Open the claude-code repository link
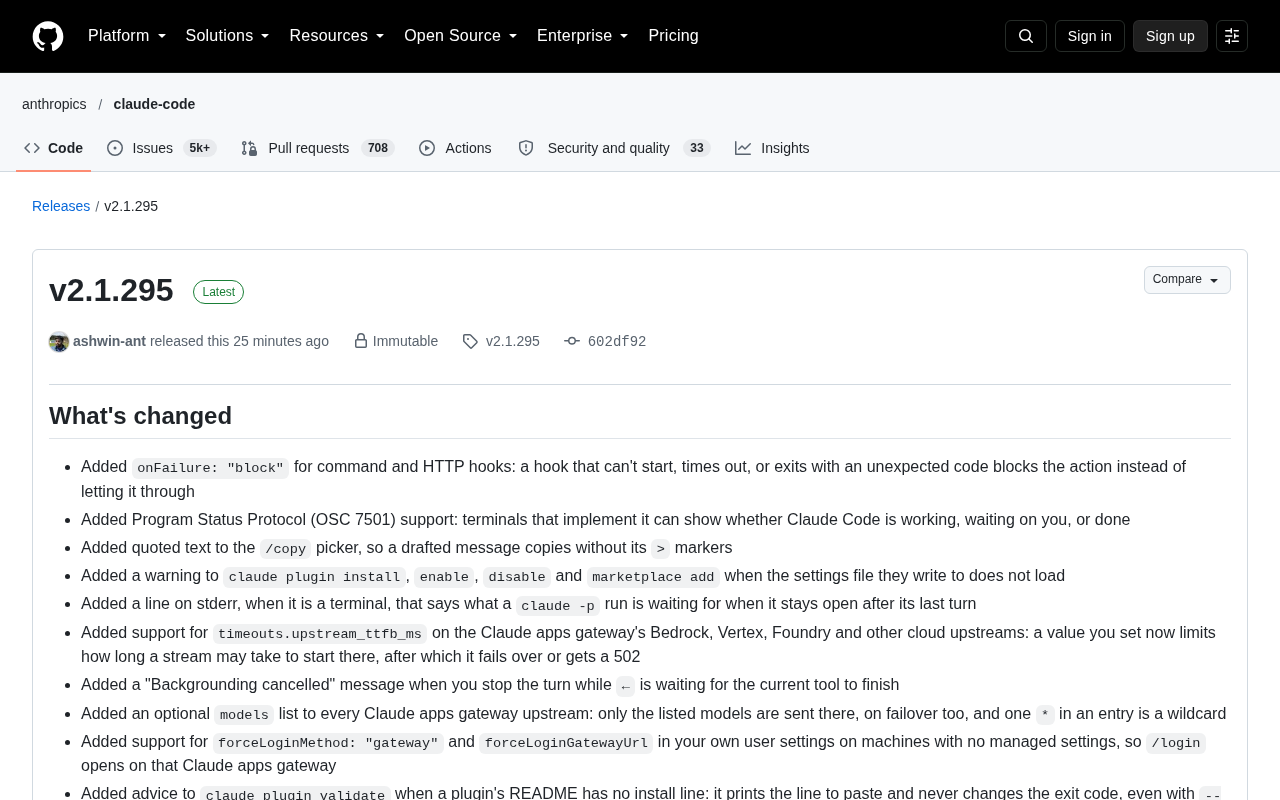Viewport: 1280px width, 800px height. [154, 104]
